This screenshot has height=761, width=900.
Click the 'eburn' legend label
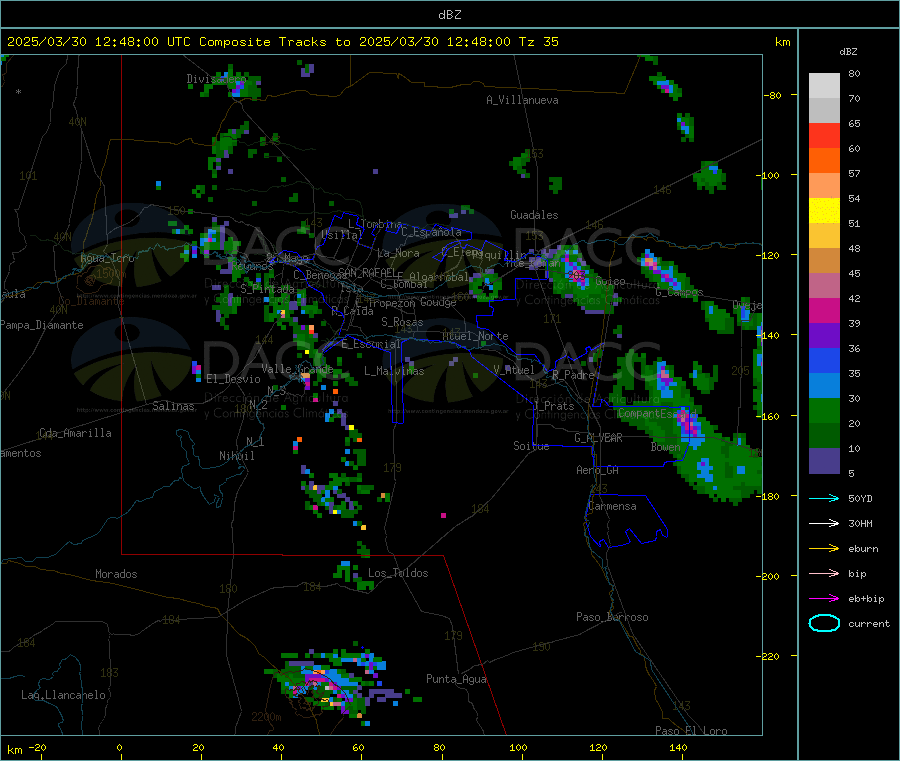(863, 548)
